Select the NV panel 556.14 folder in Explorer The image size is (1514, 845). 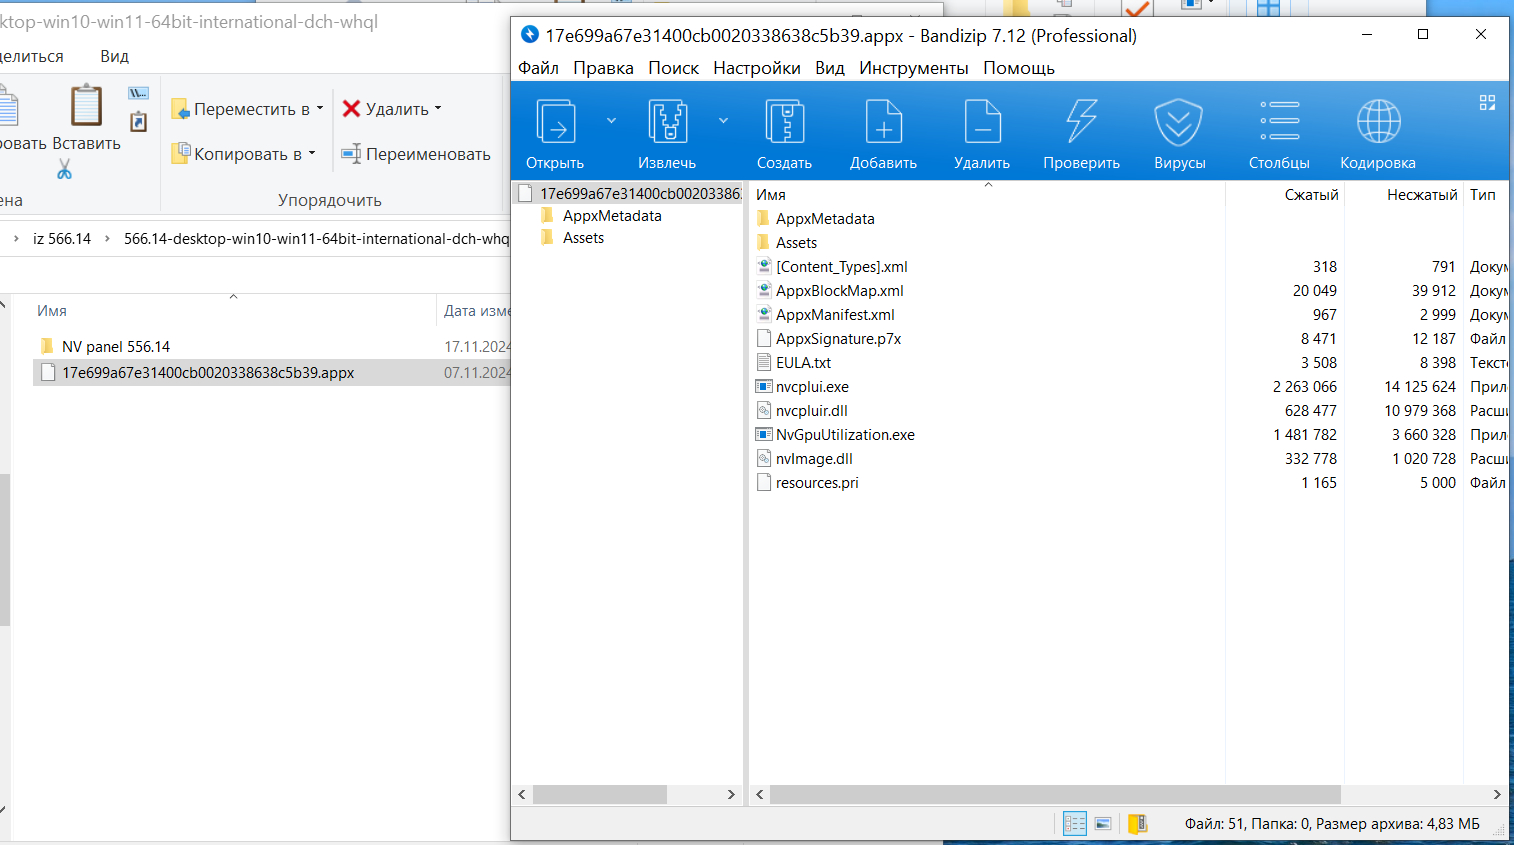pos(116,347)
